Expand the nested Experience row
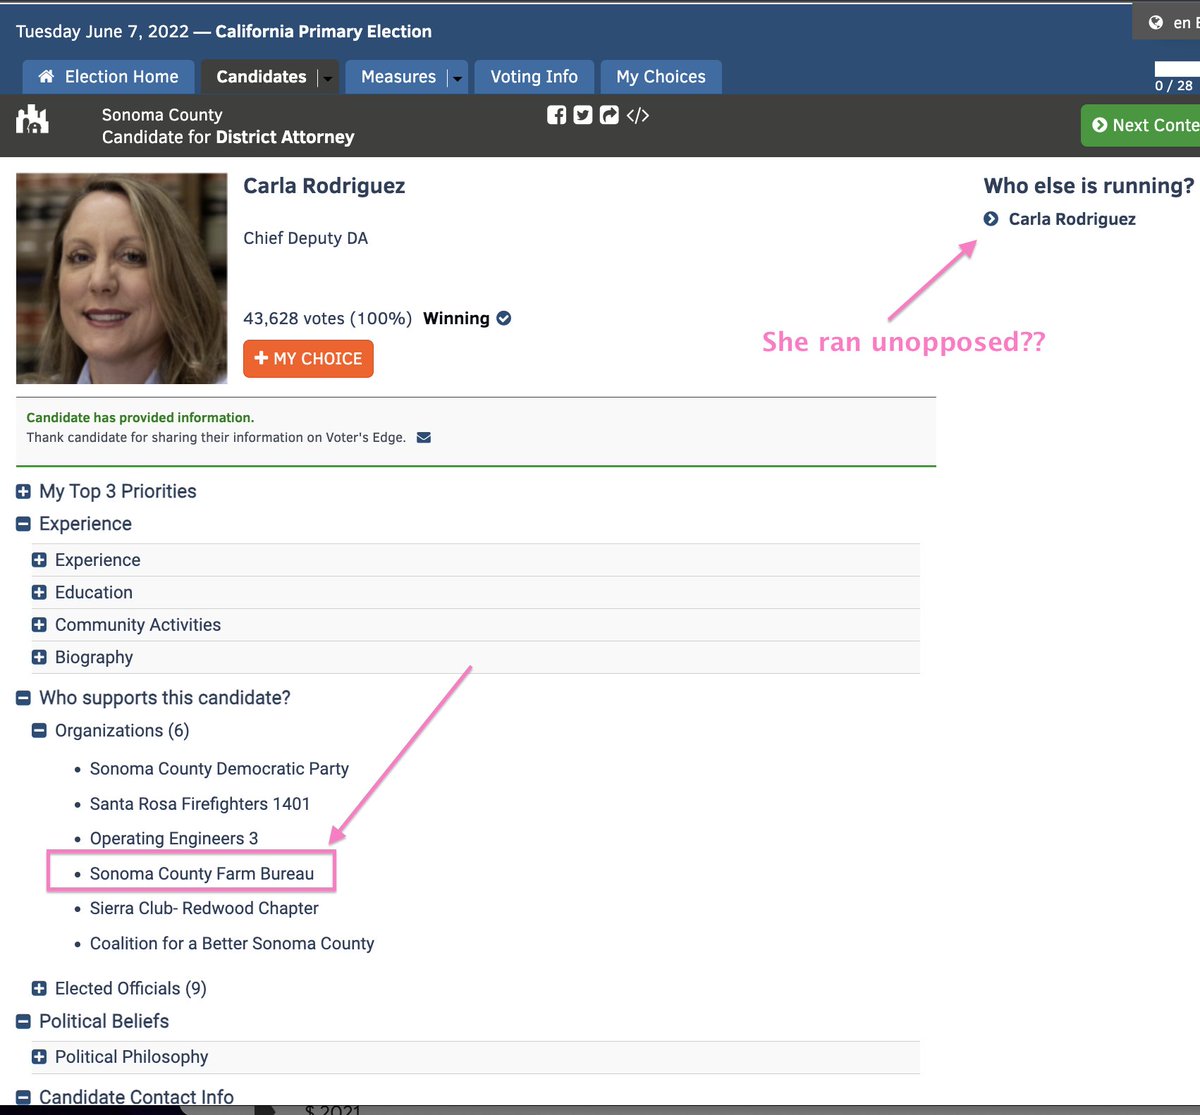This screenshot has width=1200, height=1115. point(40,560)
